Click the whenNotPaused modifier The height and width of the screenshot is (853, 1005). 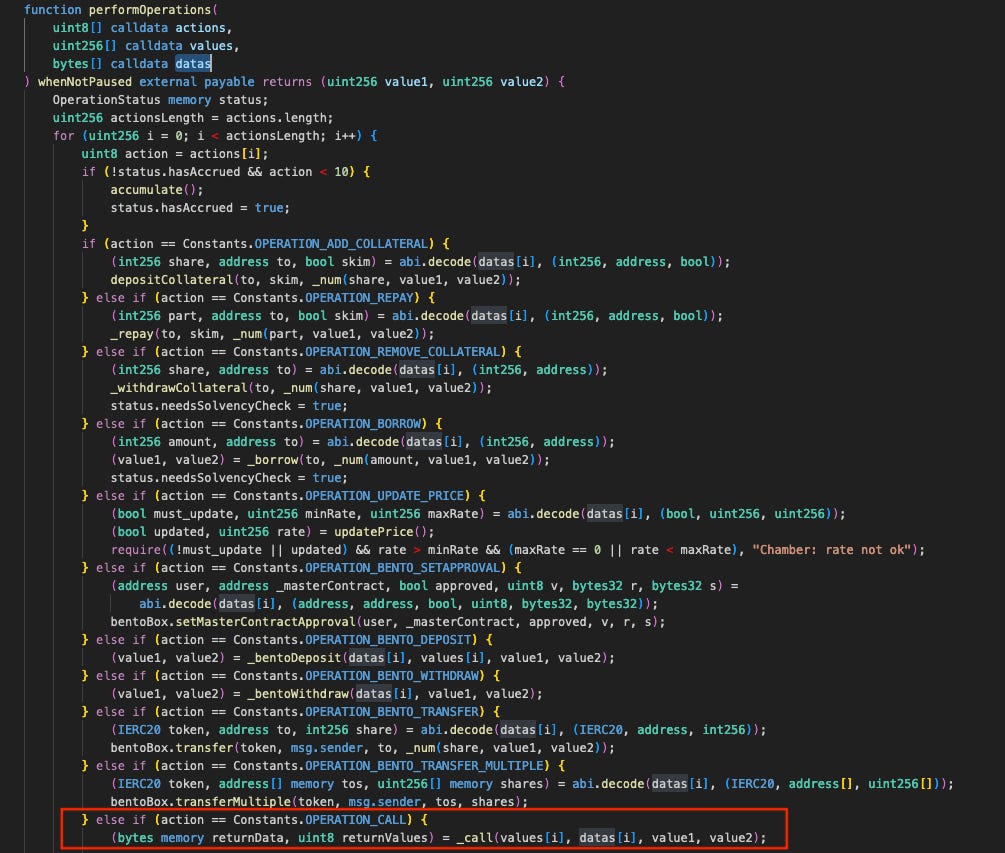click(85, 81)
